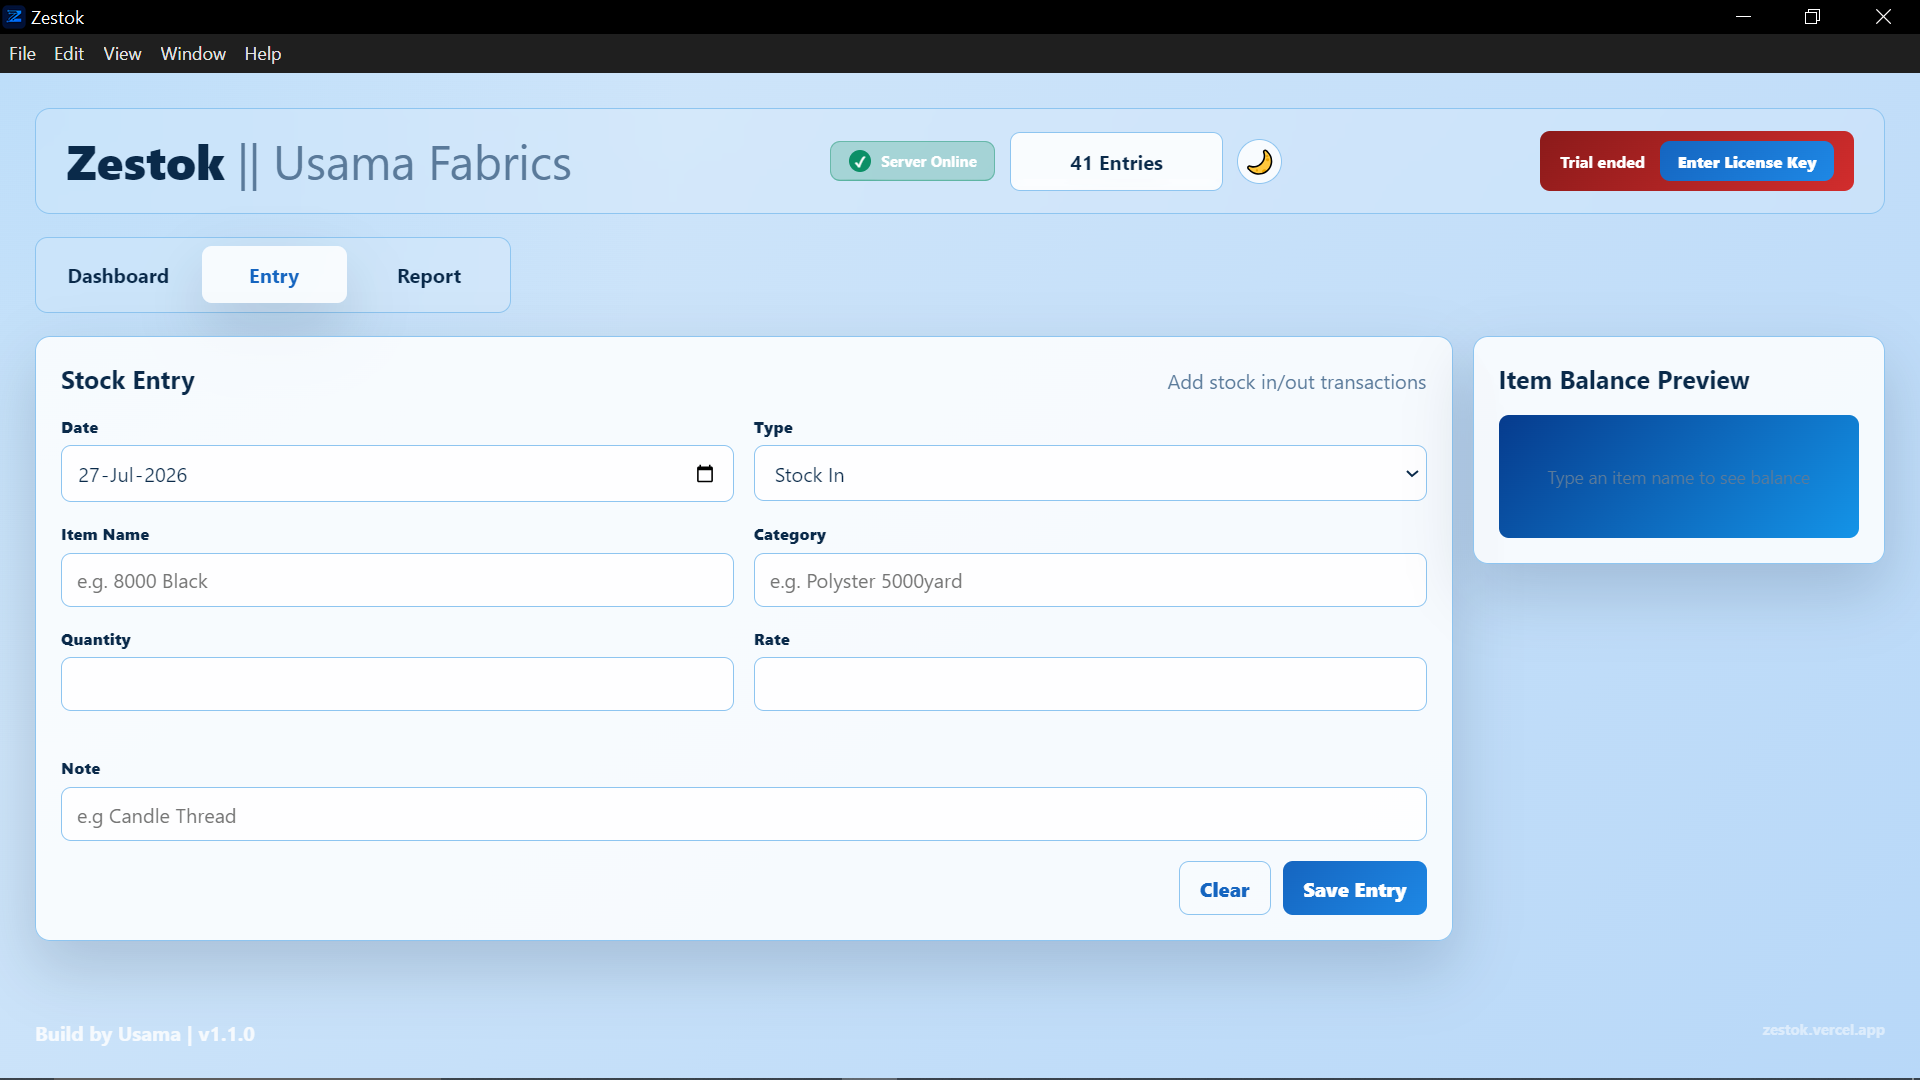
Task: Click the Usama Fabrics title text
Action: [422, 164]
